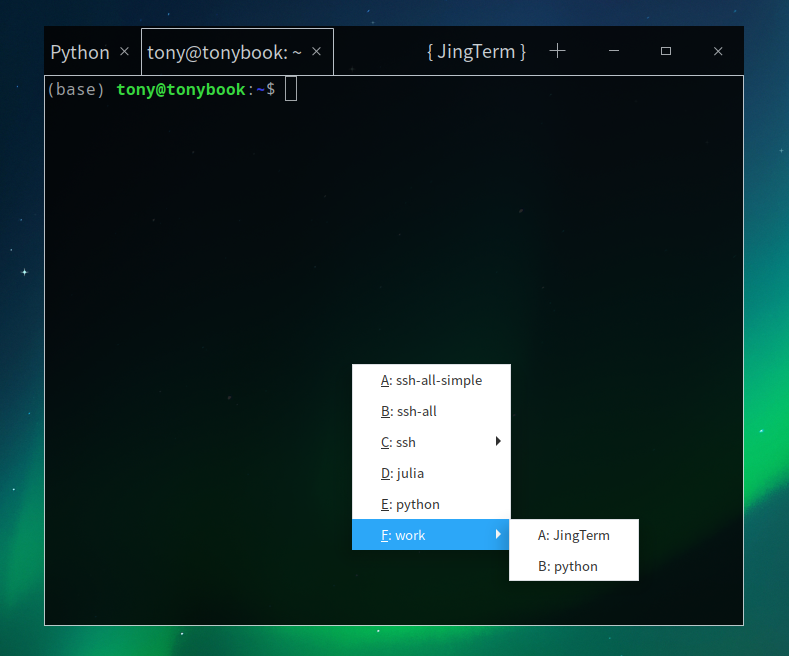The image size is (789, 656).
Task: Click the { JingTerm } title label
Action: [x=476, y=51]
